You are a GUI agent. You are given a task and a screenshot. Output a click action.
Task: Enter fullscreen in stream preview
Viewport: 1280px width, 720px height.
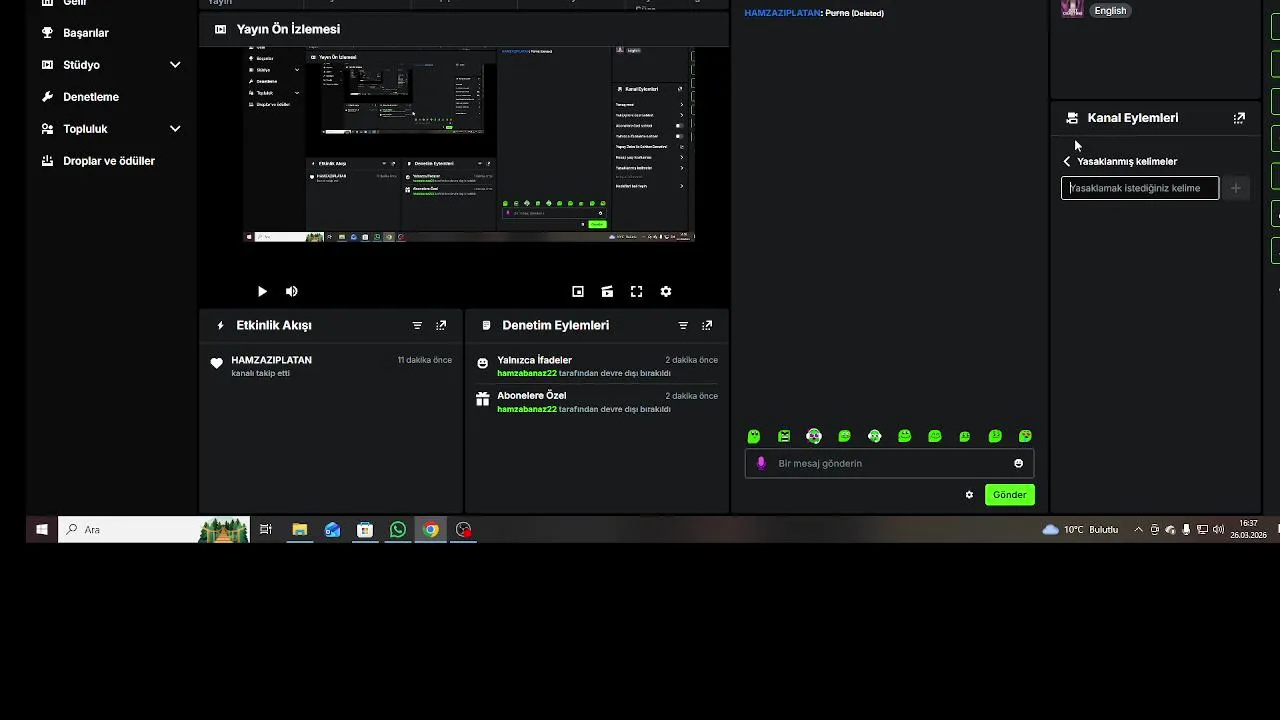[636, 291]
